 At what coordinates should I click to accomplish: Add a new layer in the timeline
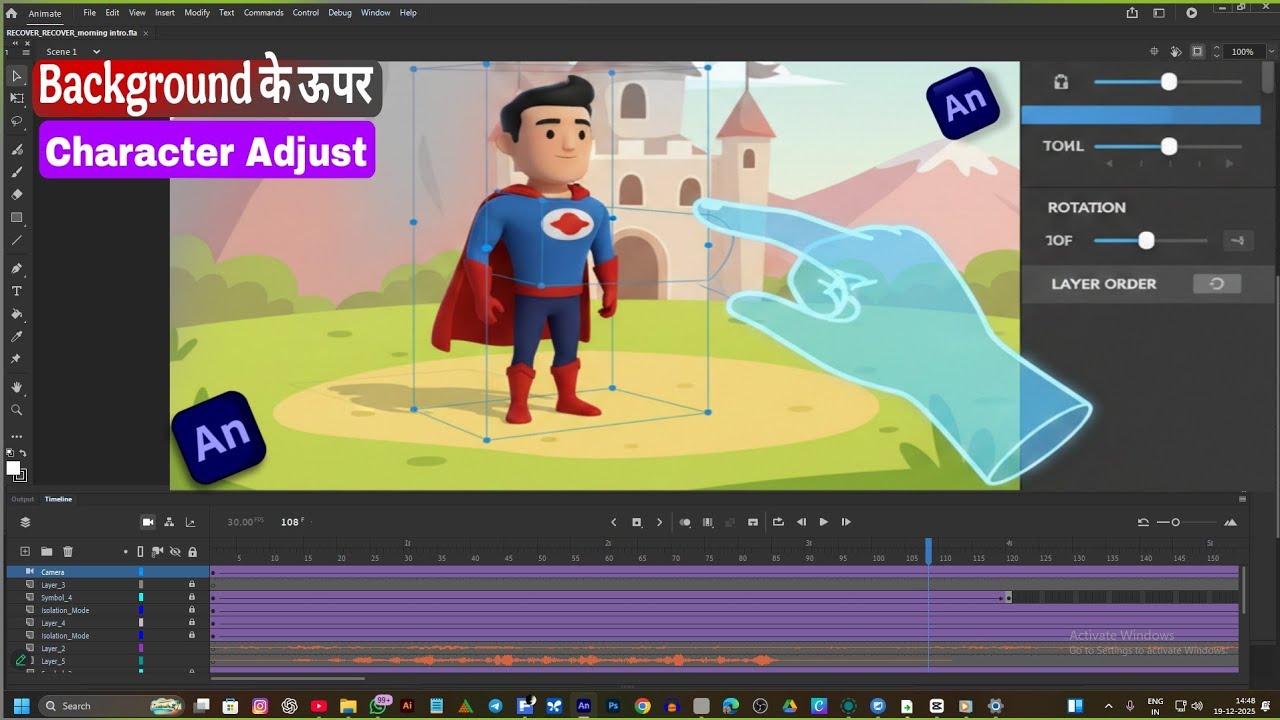click(25, 551)
